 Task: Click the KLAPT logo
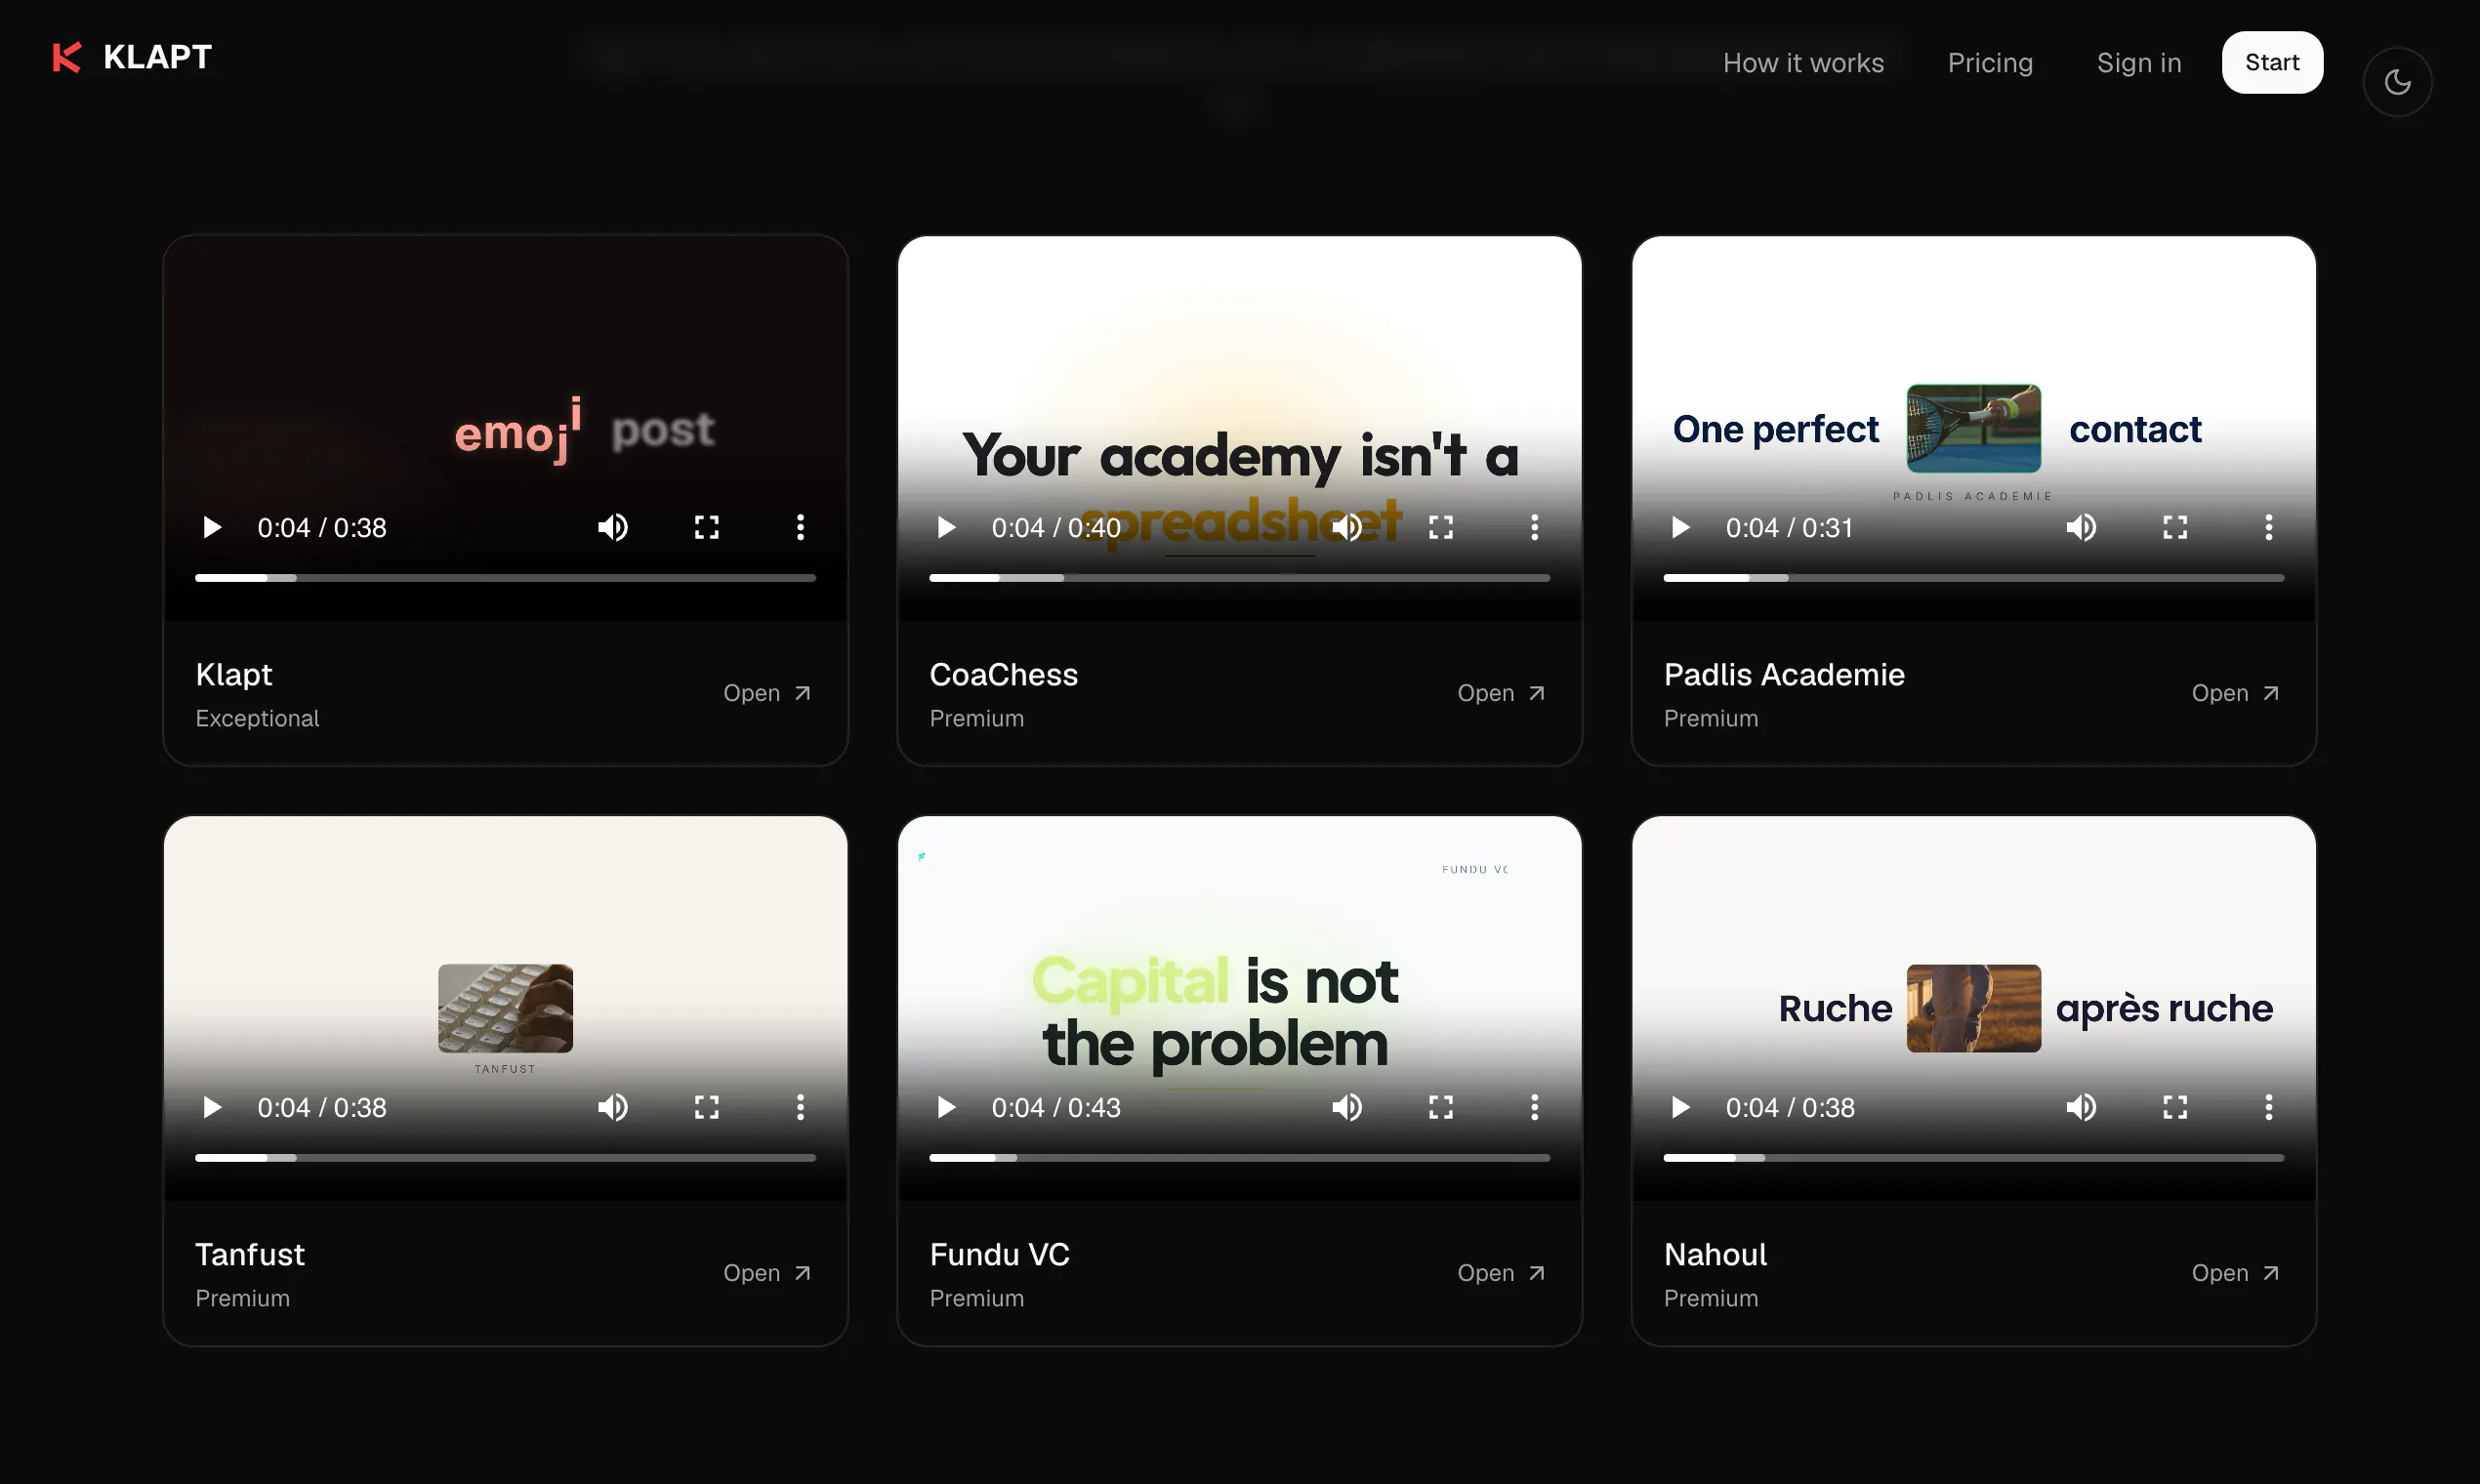coord(132,57)
